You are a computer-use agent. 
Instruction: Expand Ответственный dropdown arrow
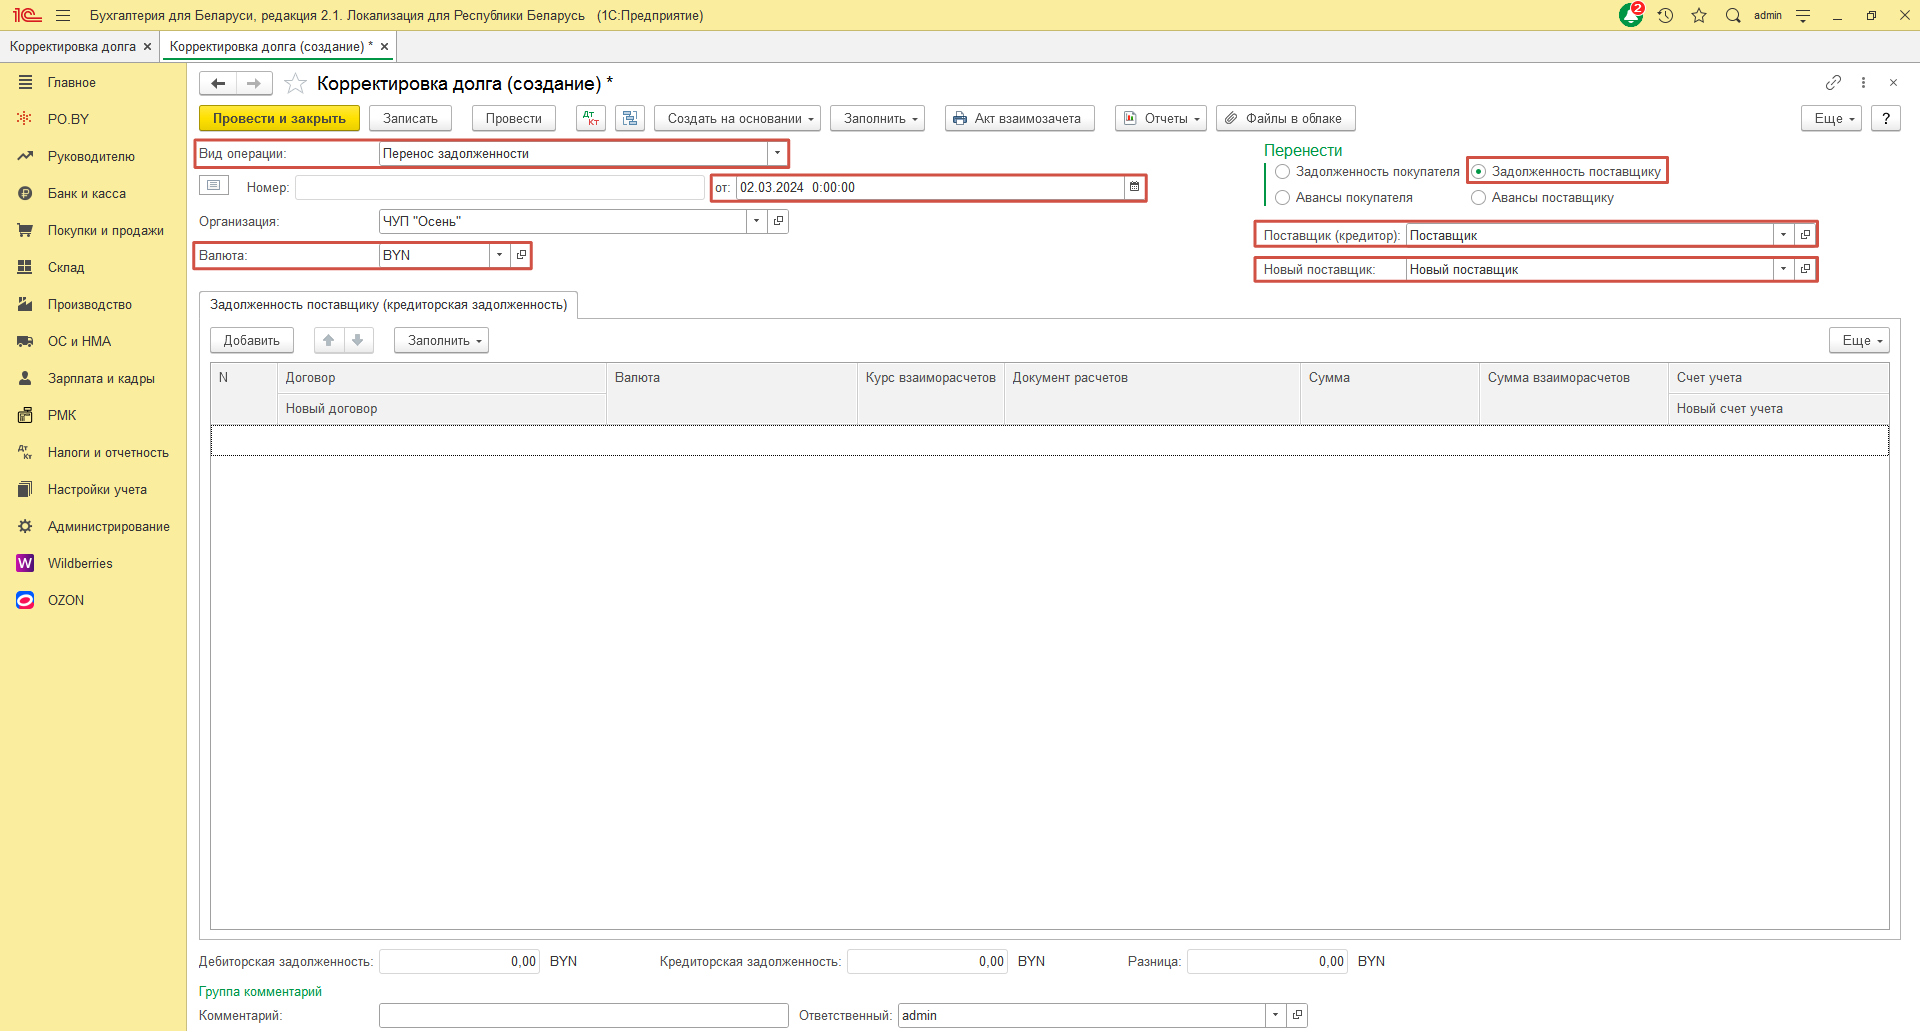[1275, 1015]
